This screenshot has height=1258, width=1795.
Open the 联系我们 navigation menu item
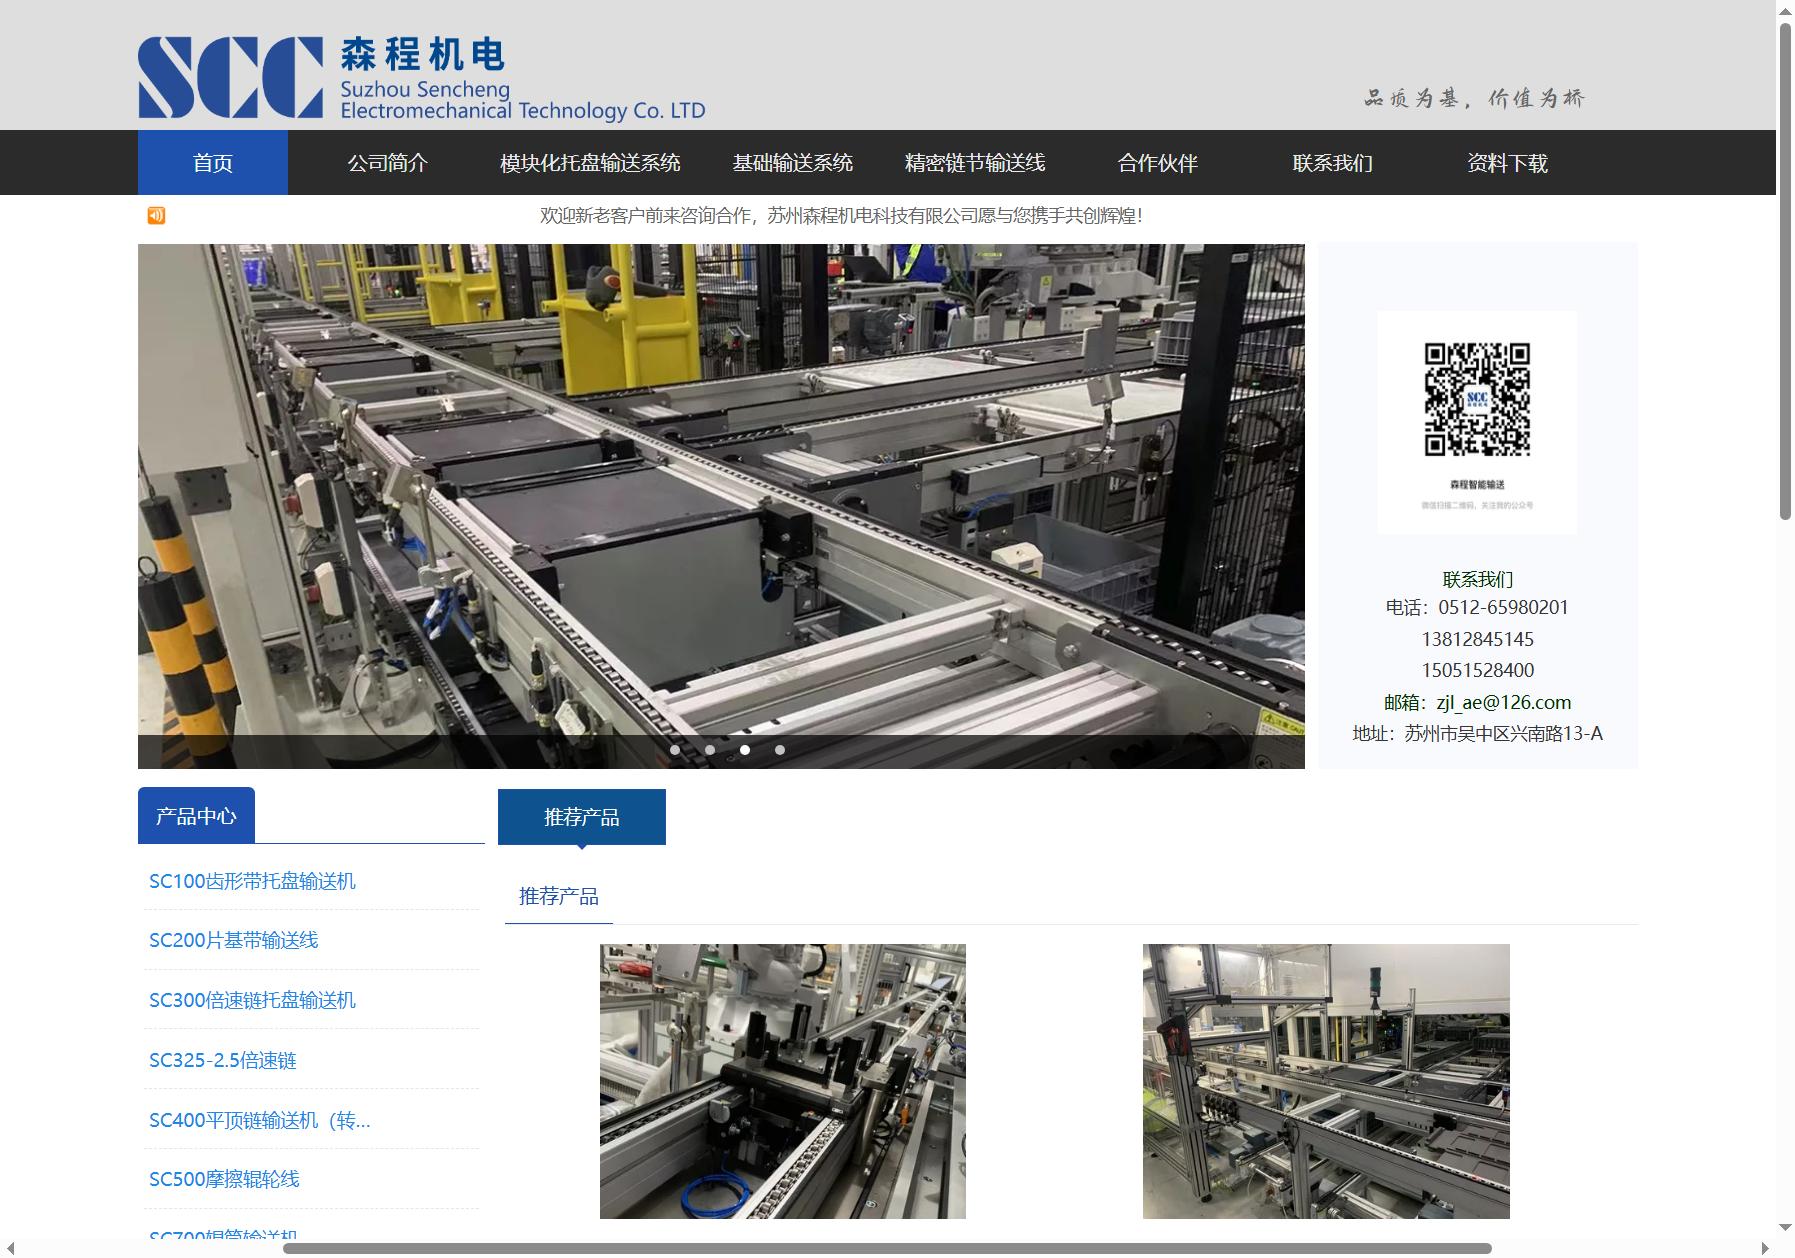point(1332,163)
